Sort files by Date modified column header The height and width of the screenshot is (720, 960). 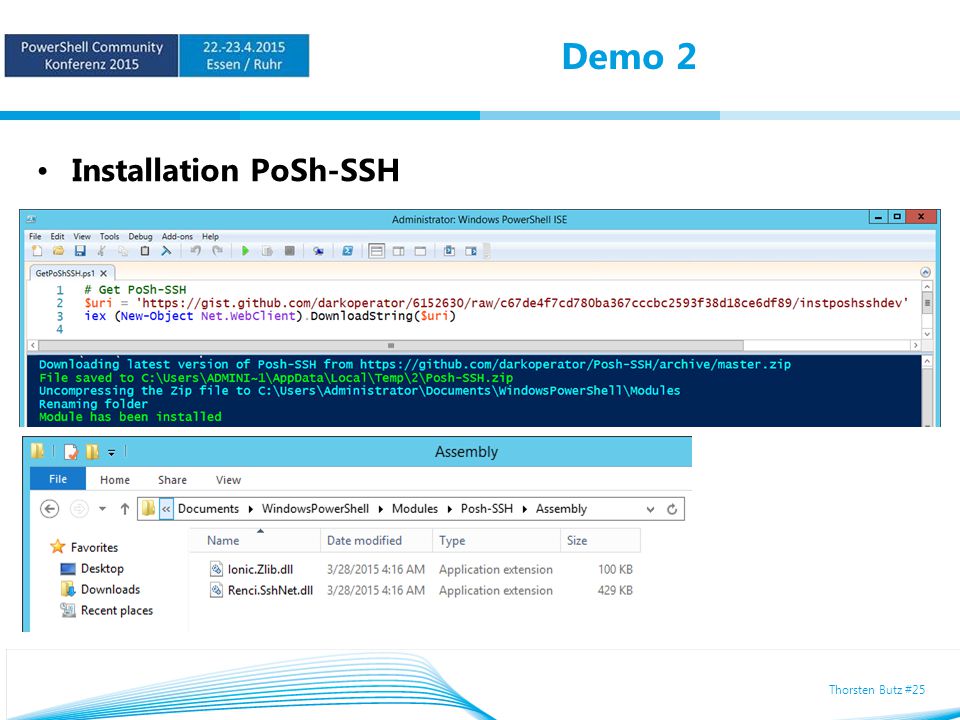tap(377, 541)
